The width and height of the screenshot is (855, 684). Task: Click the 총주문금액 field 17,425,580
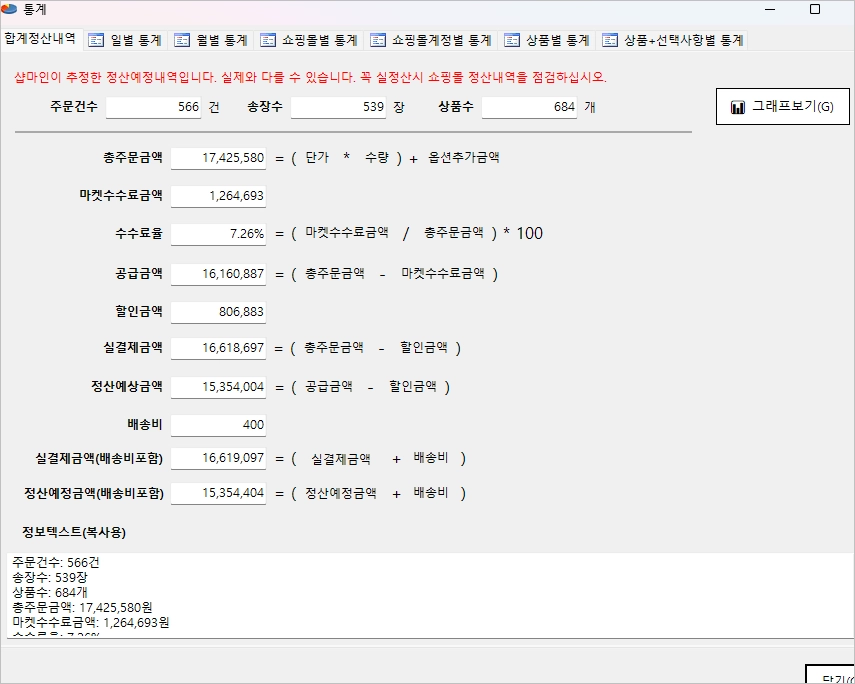[219, 158]
